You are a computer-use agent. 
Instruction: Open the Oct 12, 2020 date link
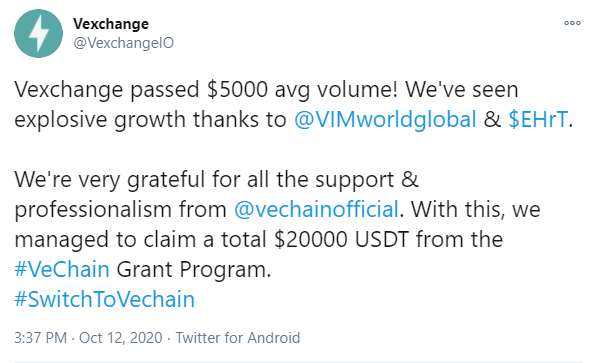[x=120, y=338]
